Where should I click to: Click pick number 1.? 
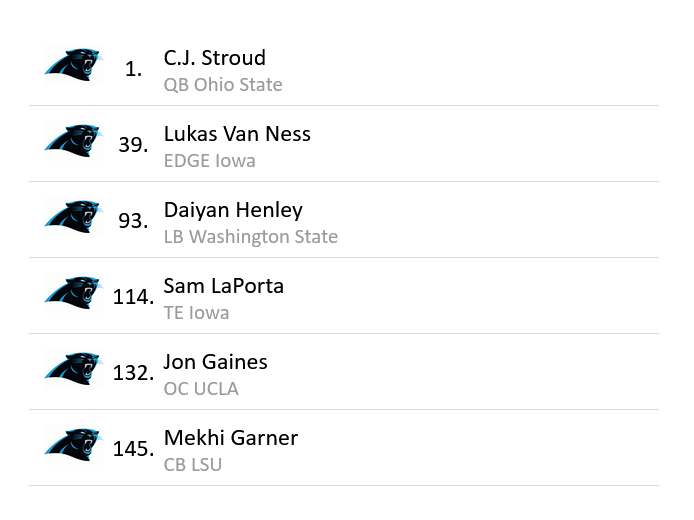point(134,69)
